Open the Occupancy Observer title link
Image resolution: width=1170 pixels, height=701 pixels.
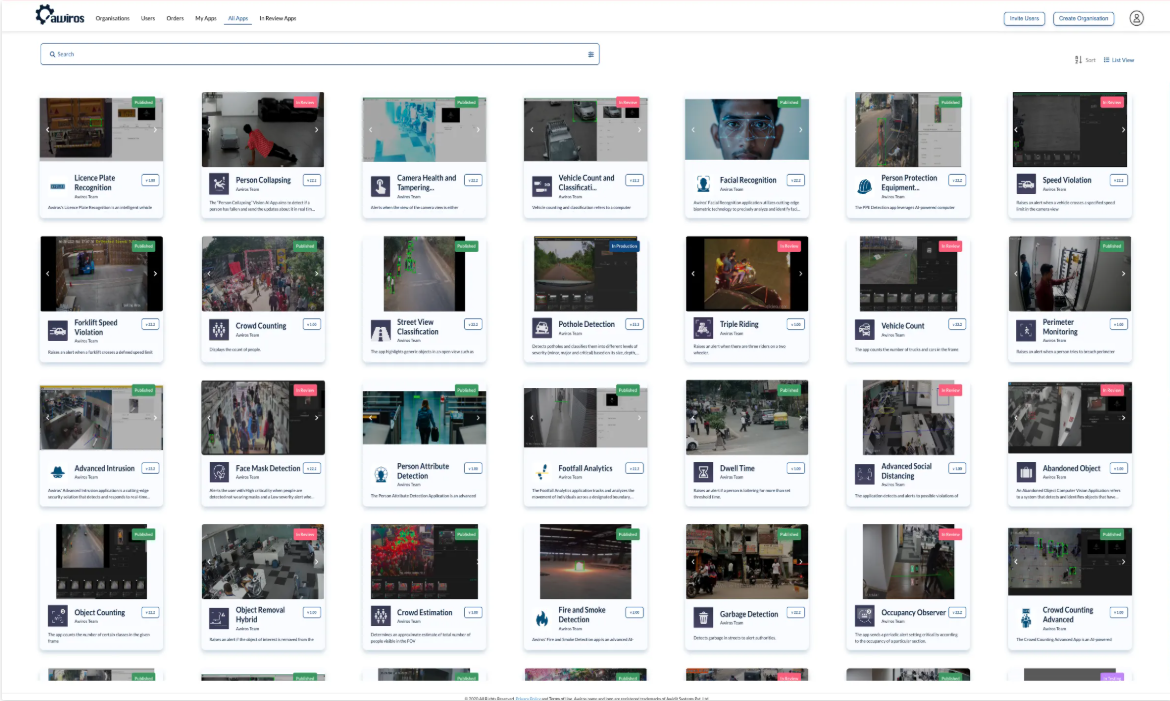point(913,612)
